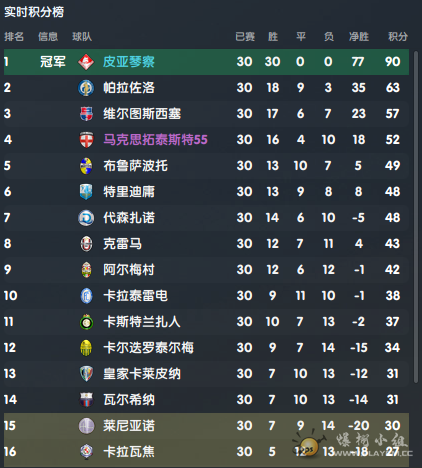Image resolution: width=422 pixels, height=468 pixels.
Task: Open the 卡斯特兰扎人 green circular badge
Action: [x=86, y=322]
